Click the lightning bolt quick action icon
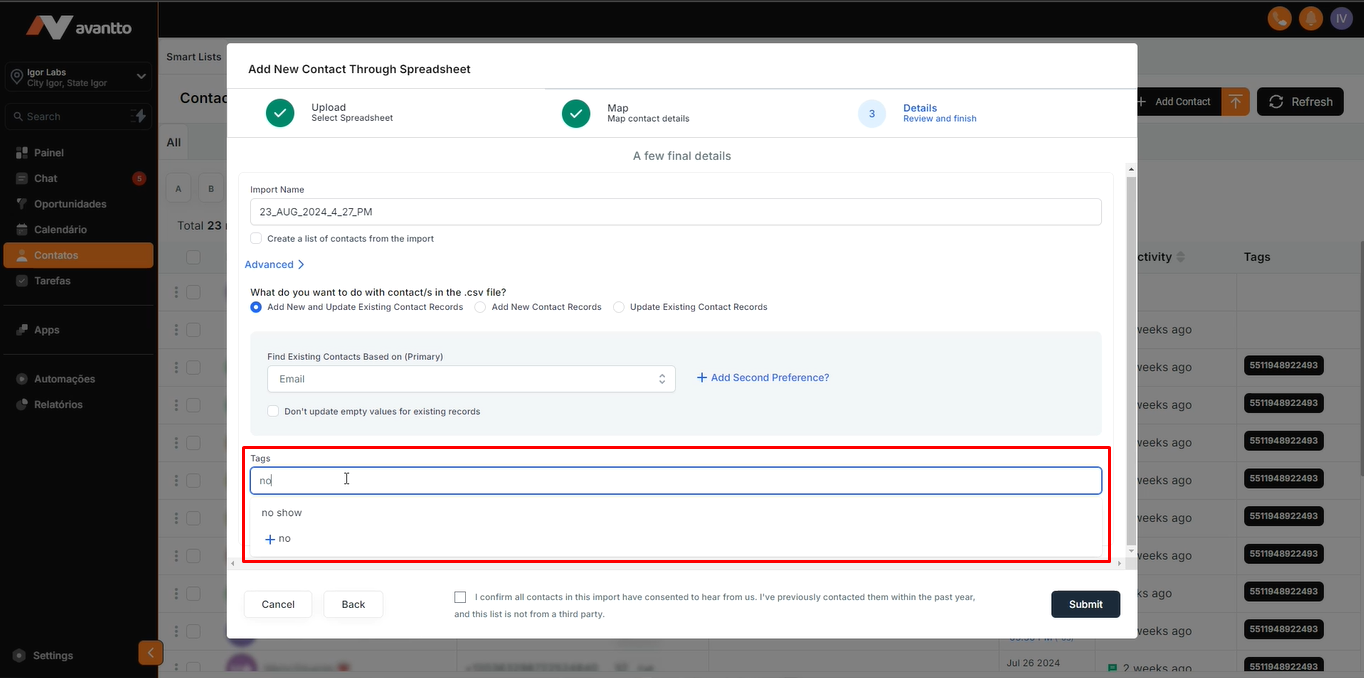Image resolution: width=1364 pixels, height=678 pixels. click(x=140, y=116)
